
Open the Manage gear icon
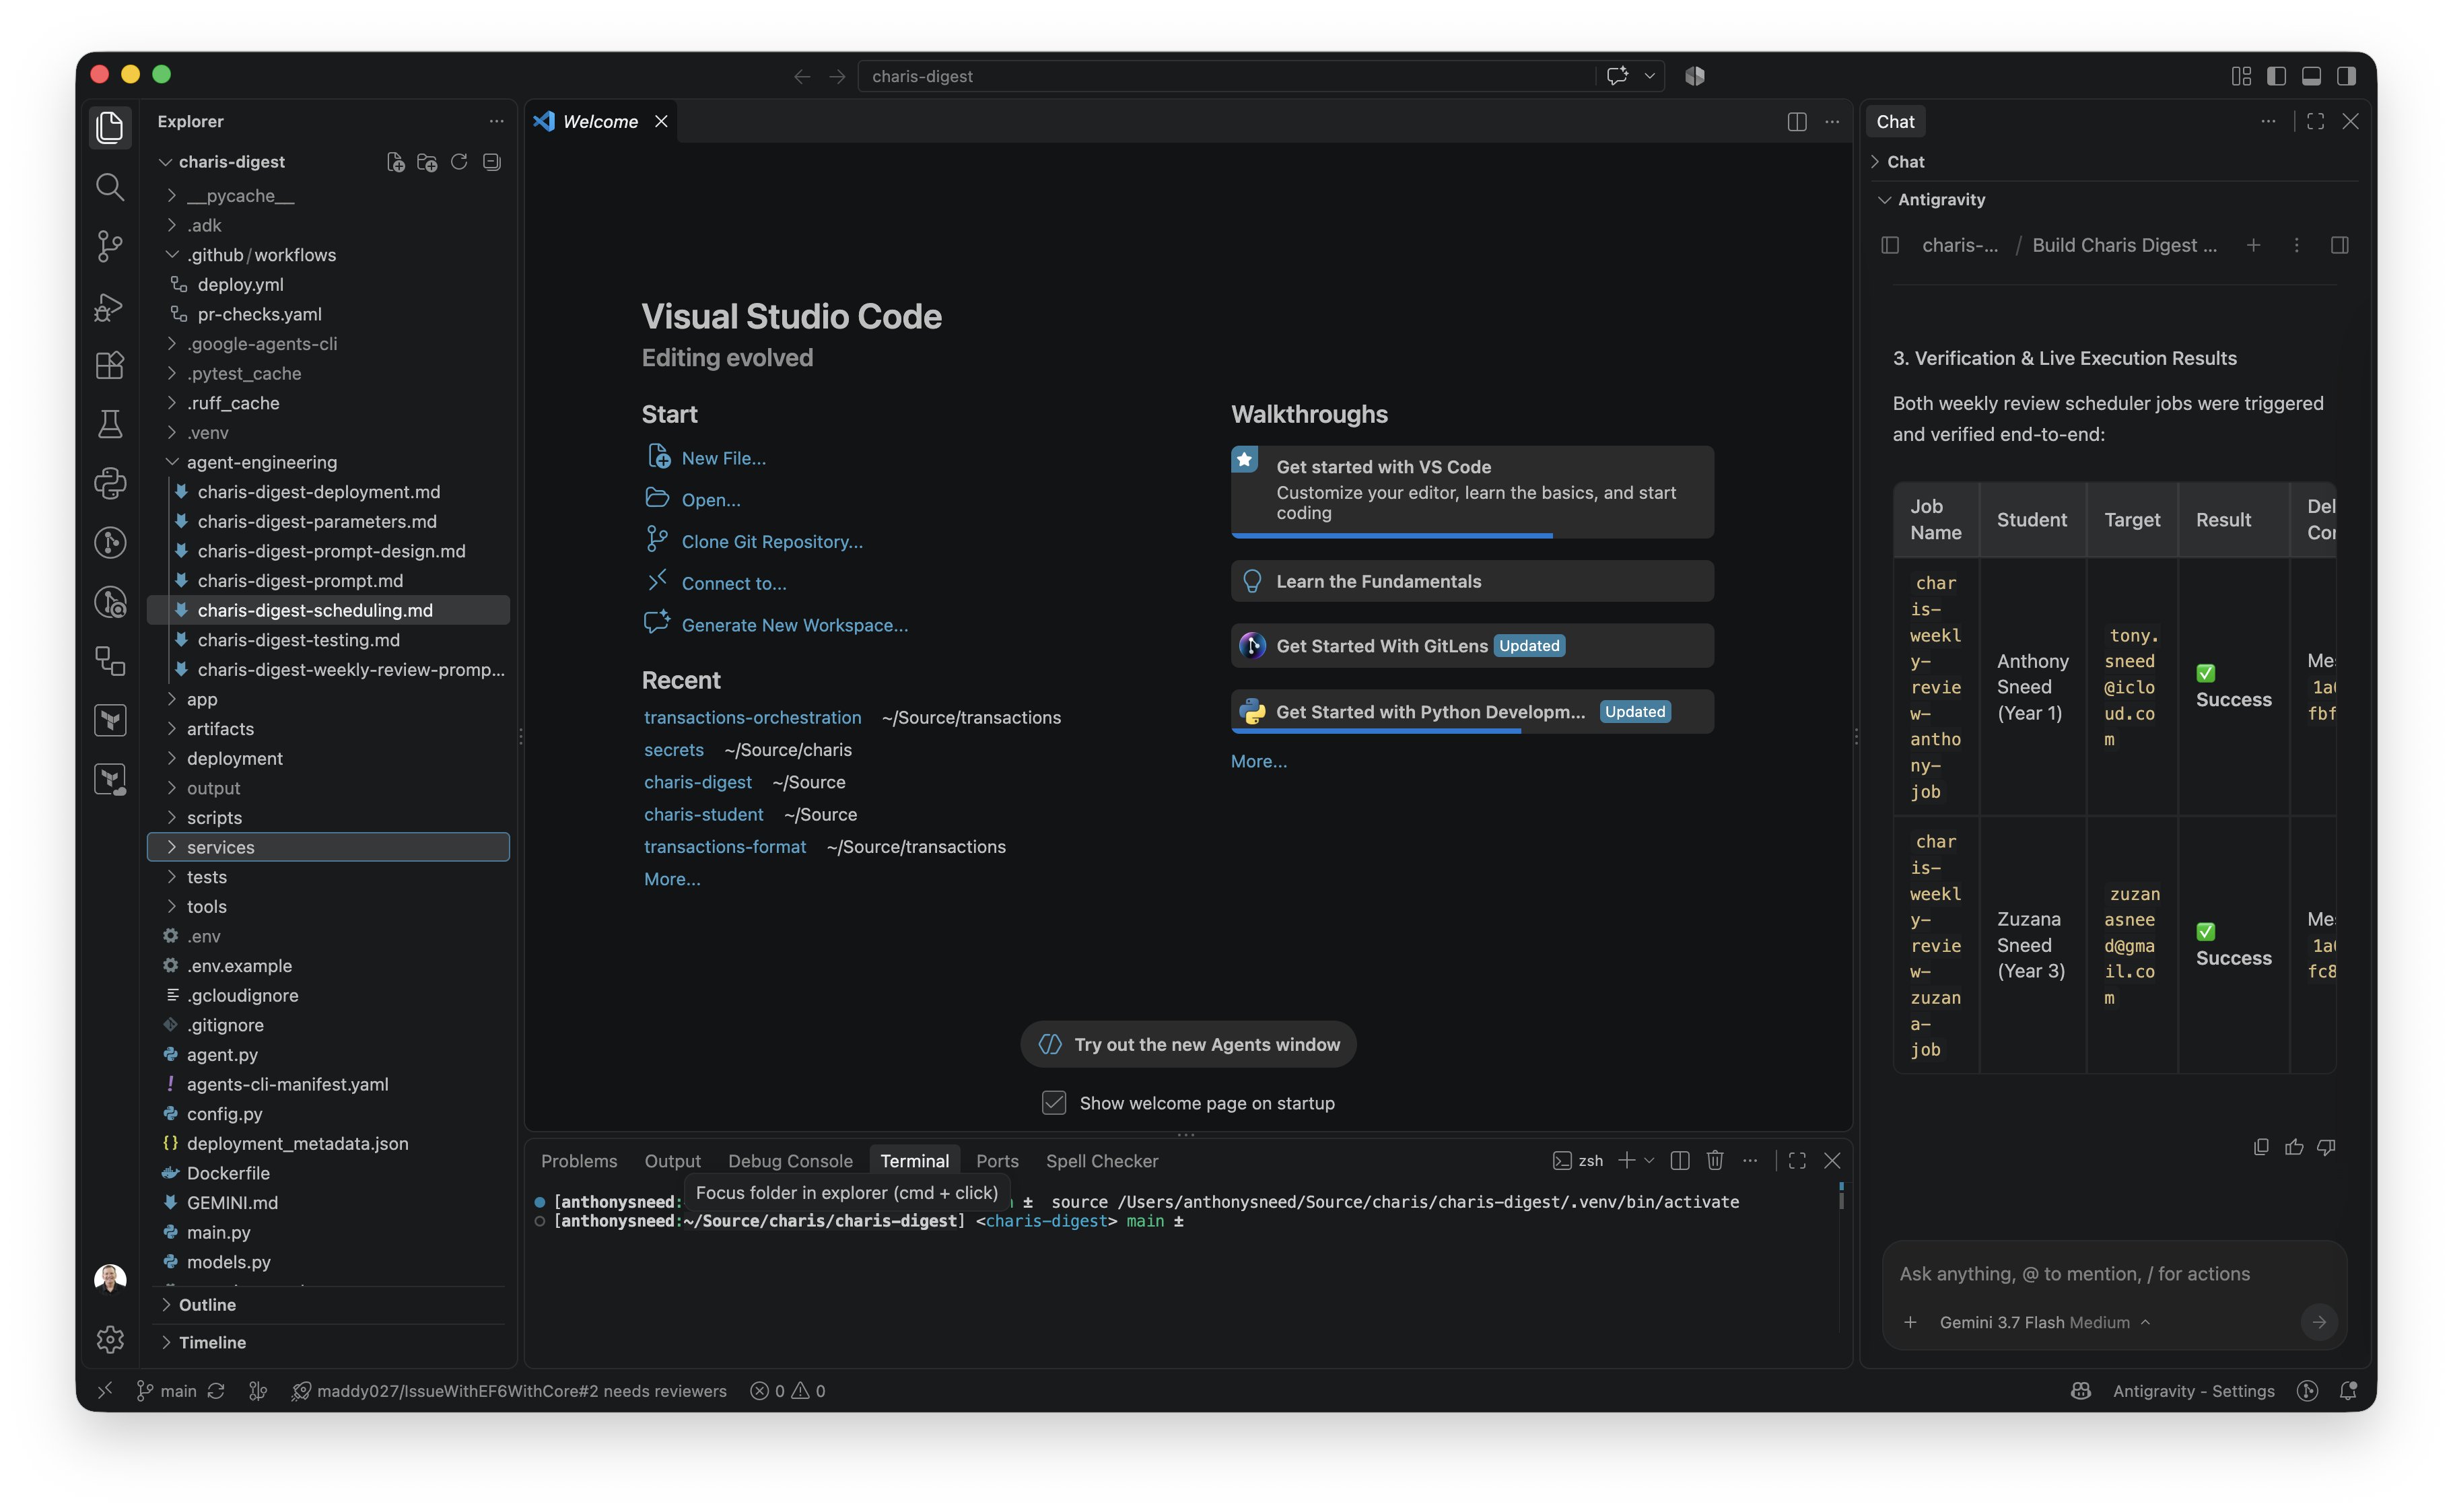(x=110, y=1339)
